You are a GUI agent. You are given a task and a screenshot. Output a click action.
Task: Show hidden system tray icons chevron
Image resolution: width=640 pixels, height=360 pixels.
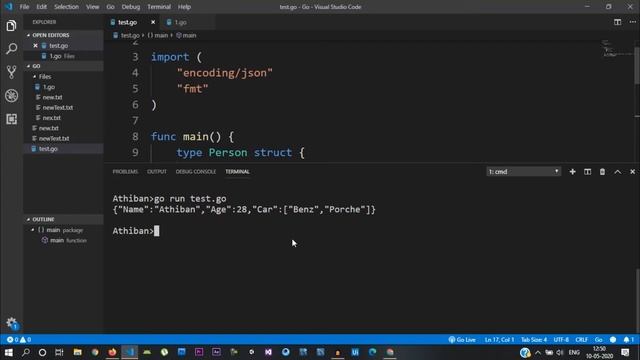(x=538, y=352)
